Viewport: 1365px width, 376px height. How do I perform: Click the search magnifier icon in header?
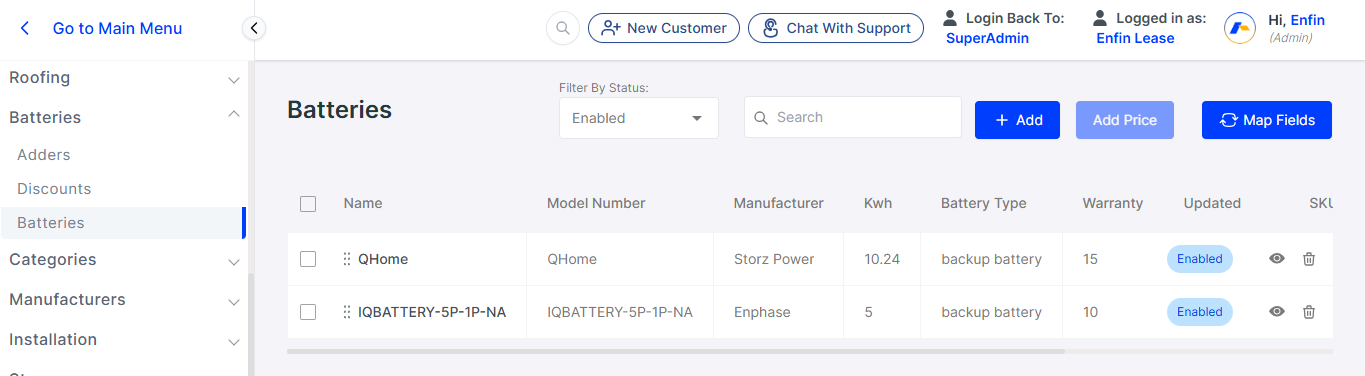click(x=563, y=28)
